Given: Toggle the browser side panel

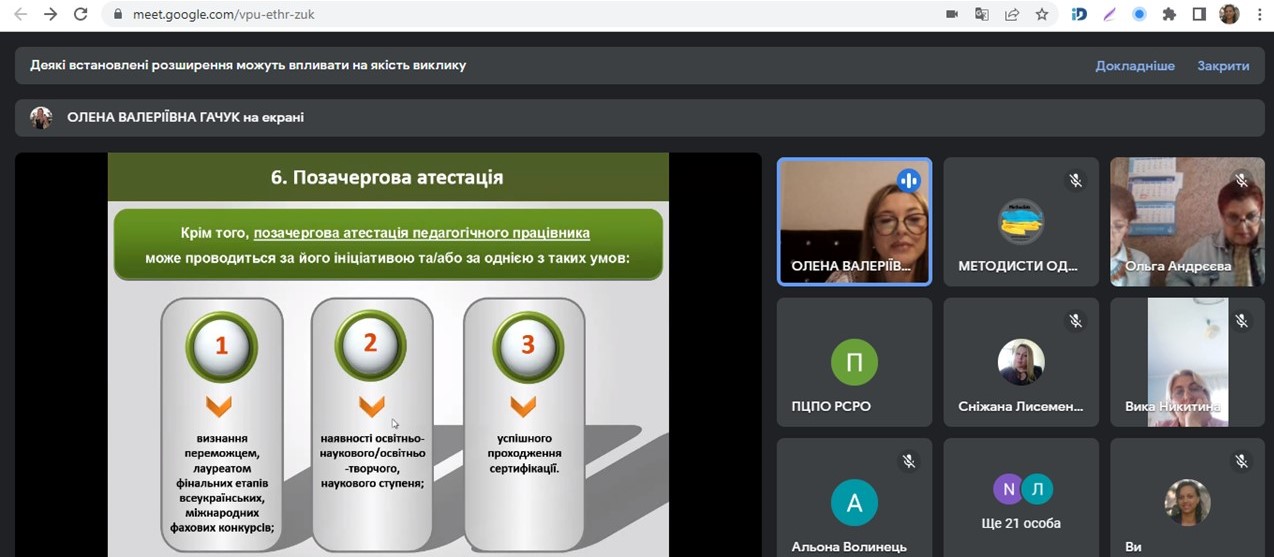Looking at the screenshot, I should tap(1199, 14).
